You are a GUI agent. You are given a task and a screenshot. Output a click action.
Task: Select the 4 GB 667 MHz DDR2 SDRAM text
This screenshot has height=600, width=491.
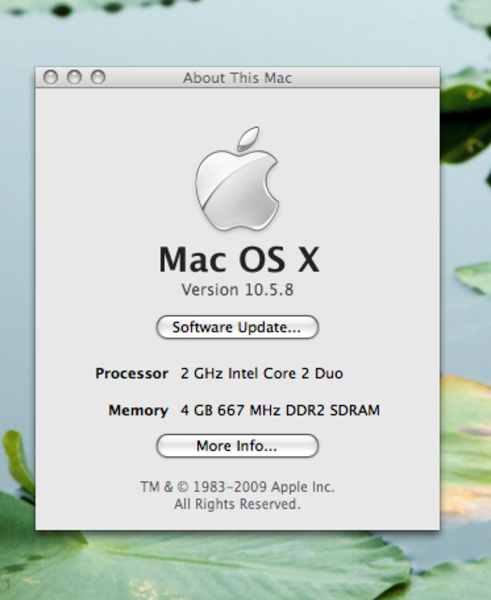click(280, 410)
